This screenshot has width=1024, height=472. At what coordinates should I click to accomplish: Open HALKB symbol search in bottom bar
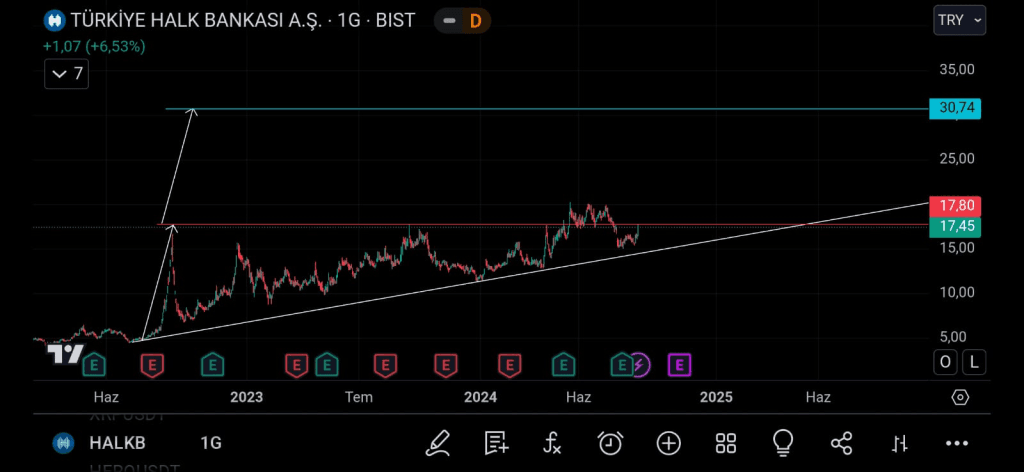coord(118,443)
